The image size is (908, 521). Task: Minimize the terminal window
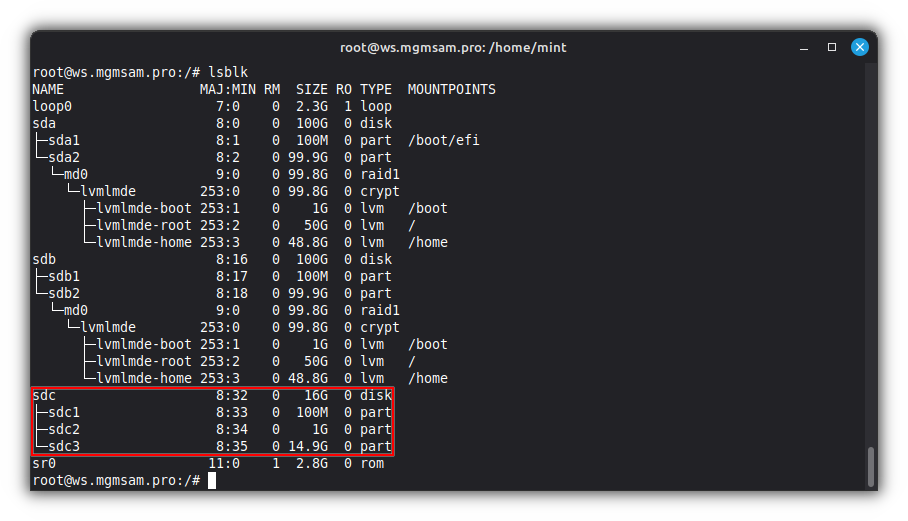pos(804,47)
